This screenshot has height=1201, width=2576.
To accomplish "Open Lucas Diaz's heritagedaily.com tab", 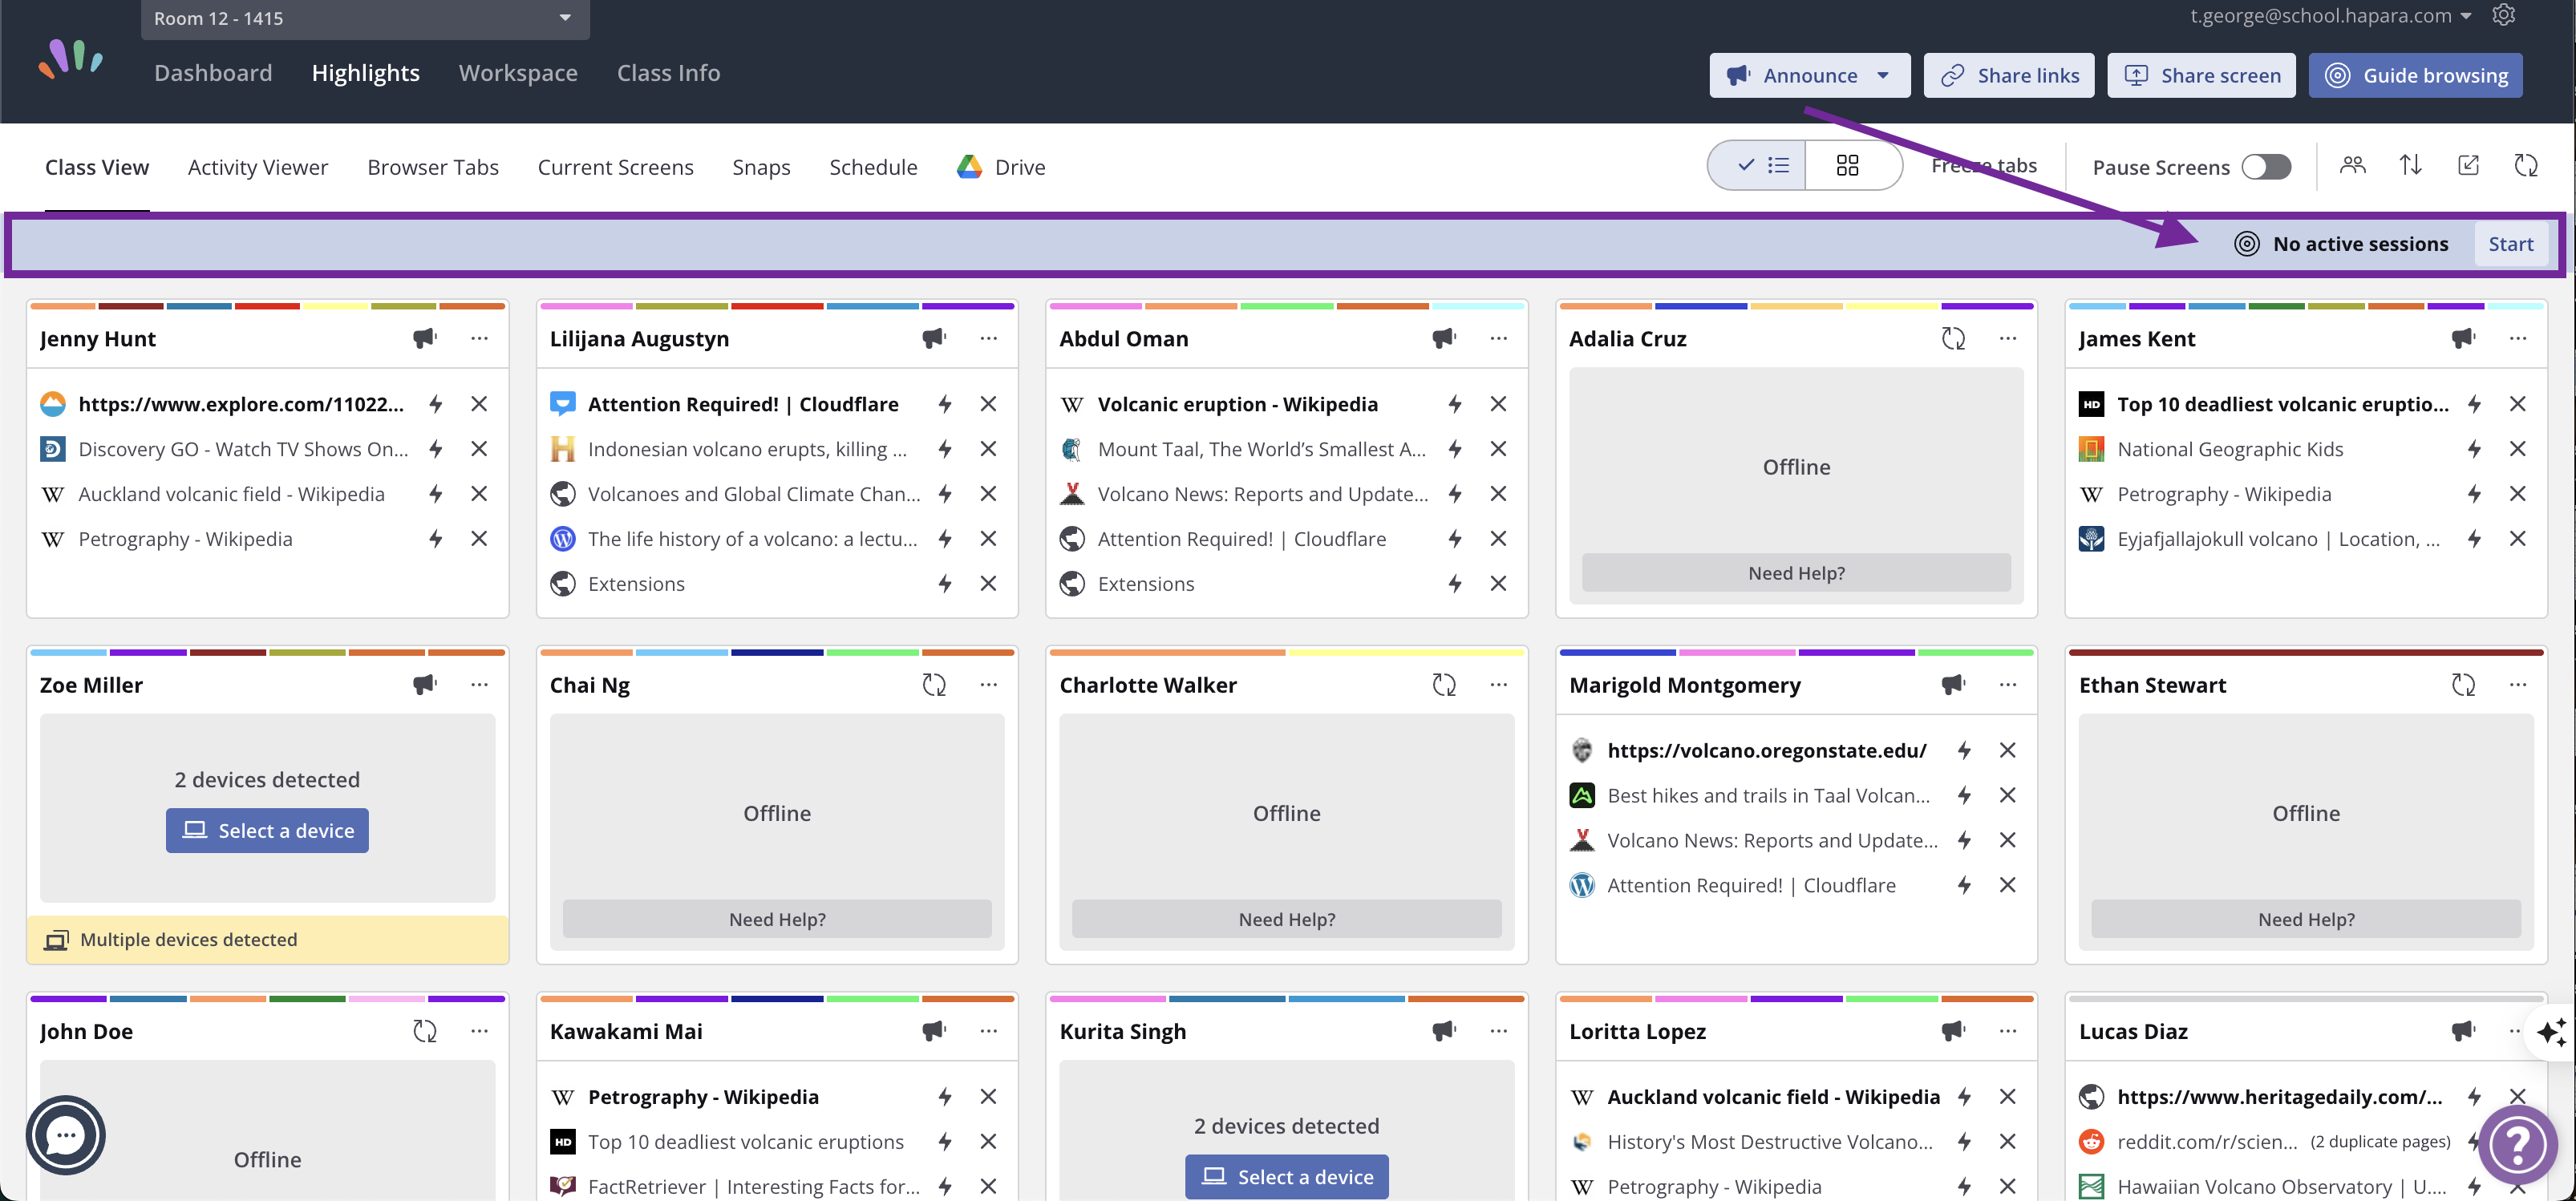I will tap(2279, 1096).
